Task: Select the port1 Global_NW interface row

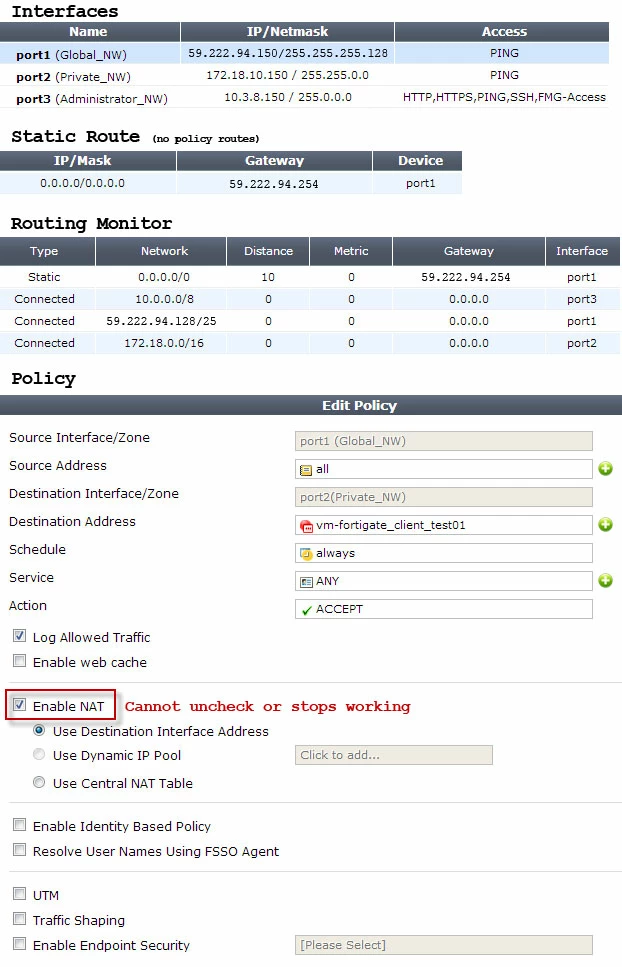Action: coord(305,54)
